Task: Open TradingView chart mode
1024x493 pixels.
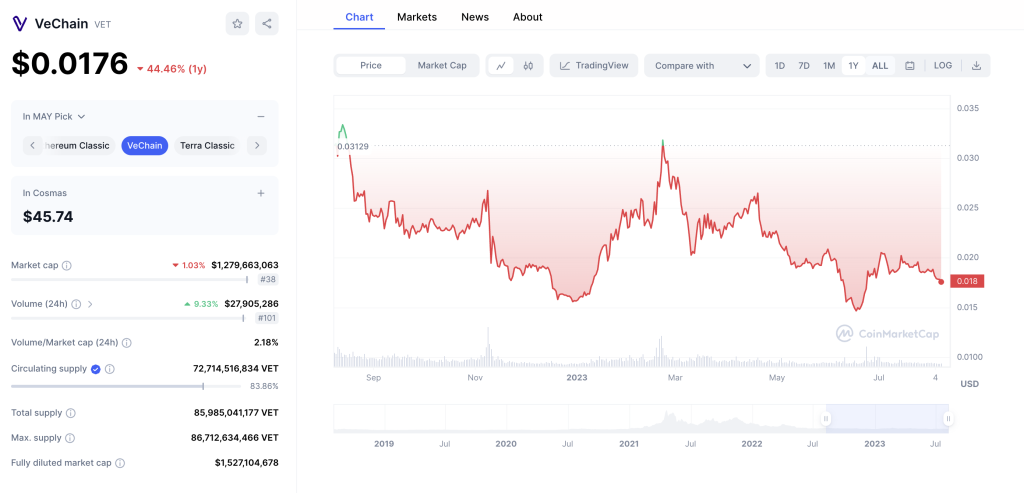Action: pos(594,65)
